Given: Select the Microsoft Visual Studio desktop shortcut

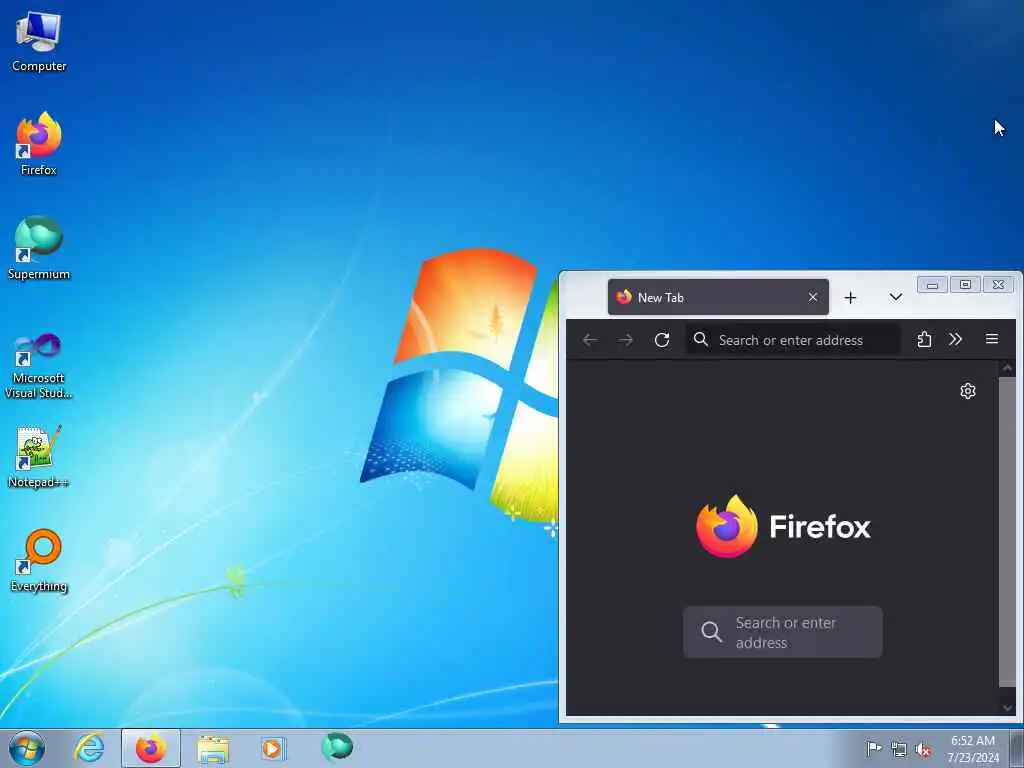Looking at the screenshot, I should coord(39,366).
